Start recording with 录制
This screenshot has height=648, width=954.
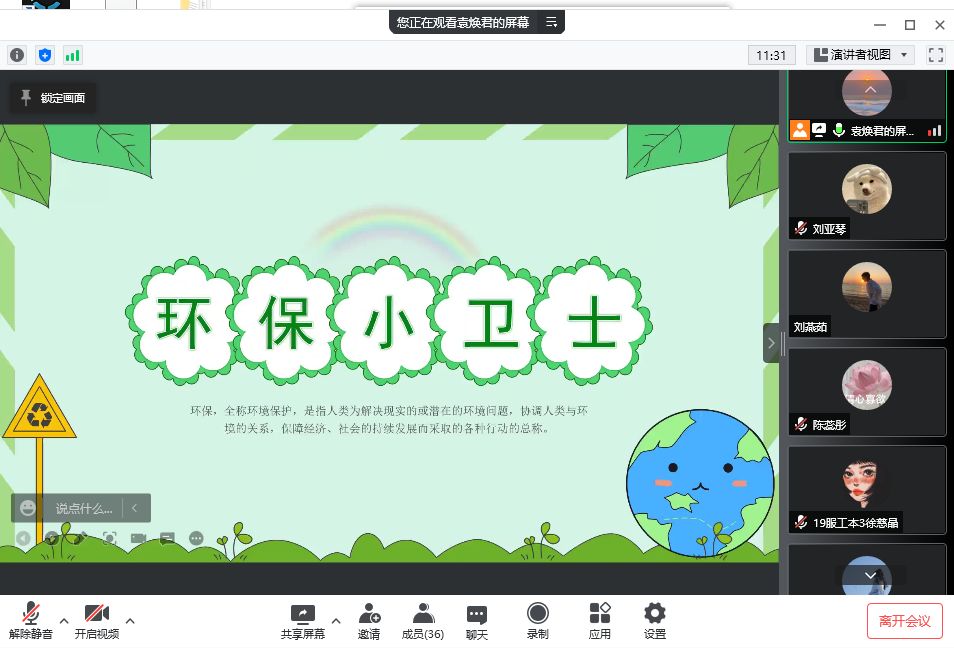[x=538, y=621]
